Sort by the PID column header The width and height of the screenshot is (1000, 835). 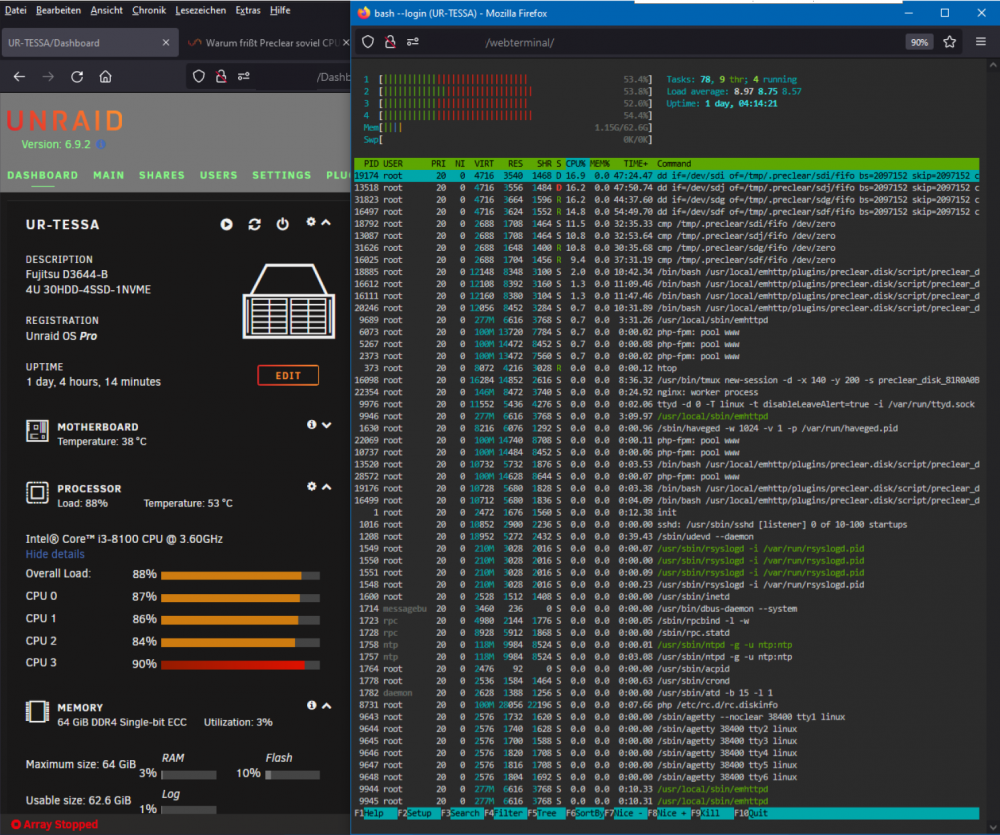point(371,164)
